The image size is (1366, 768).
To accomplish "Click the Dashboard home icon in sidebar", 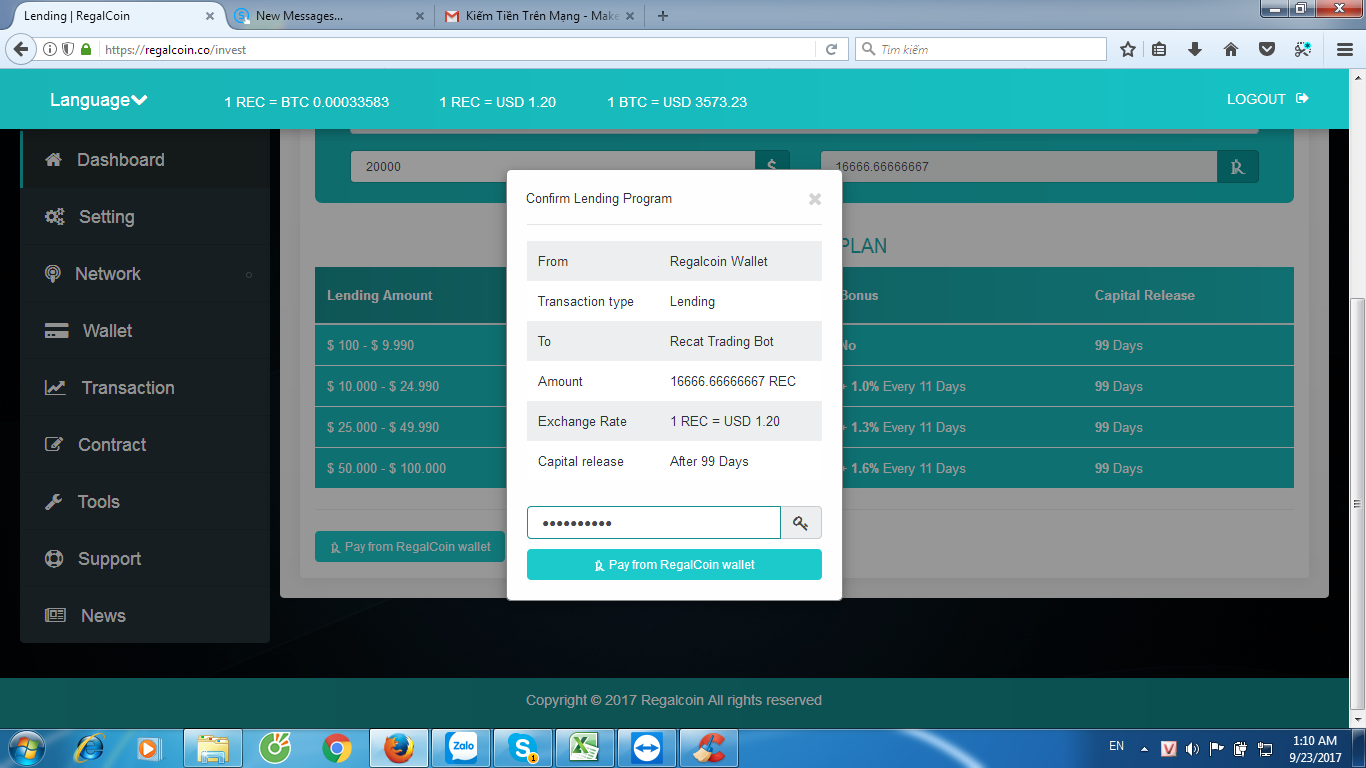I will tap(54, 160).
